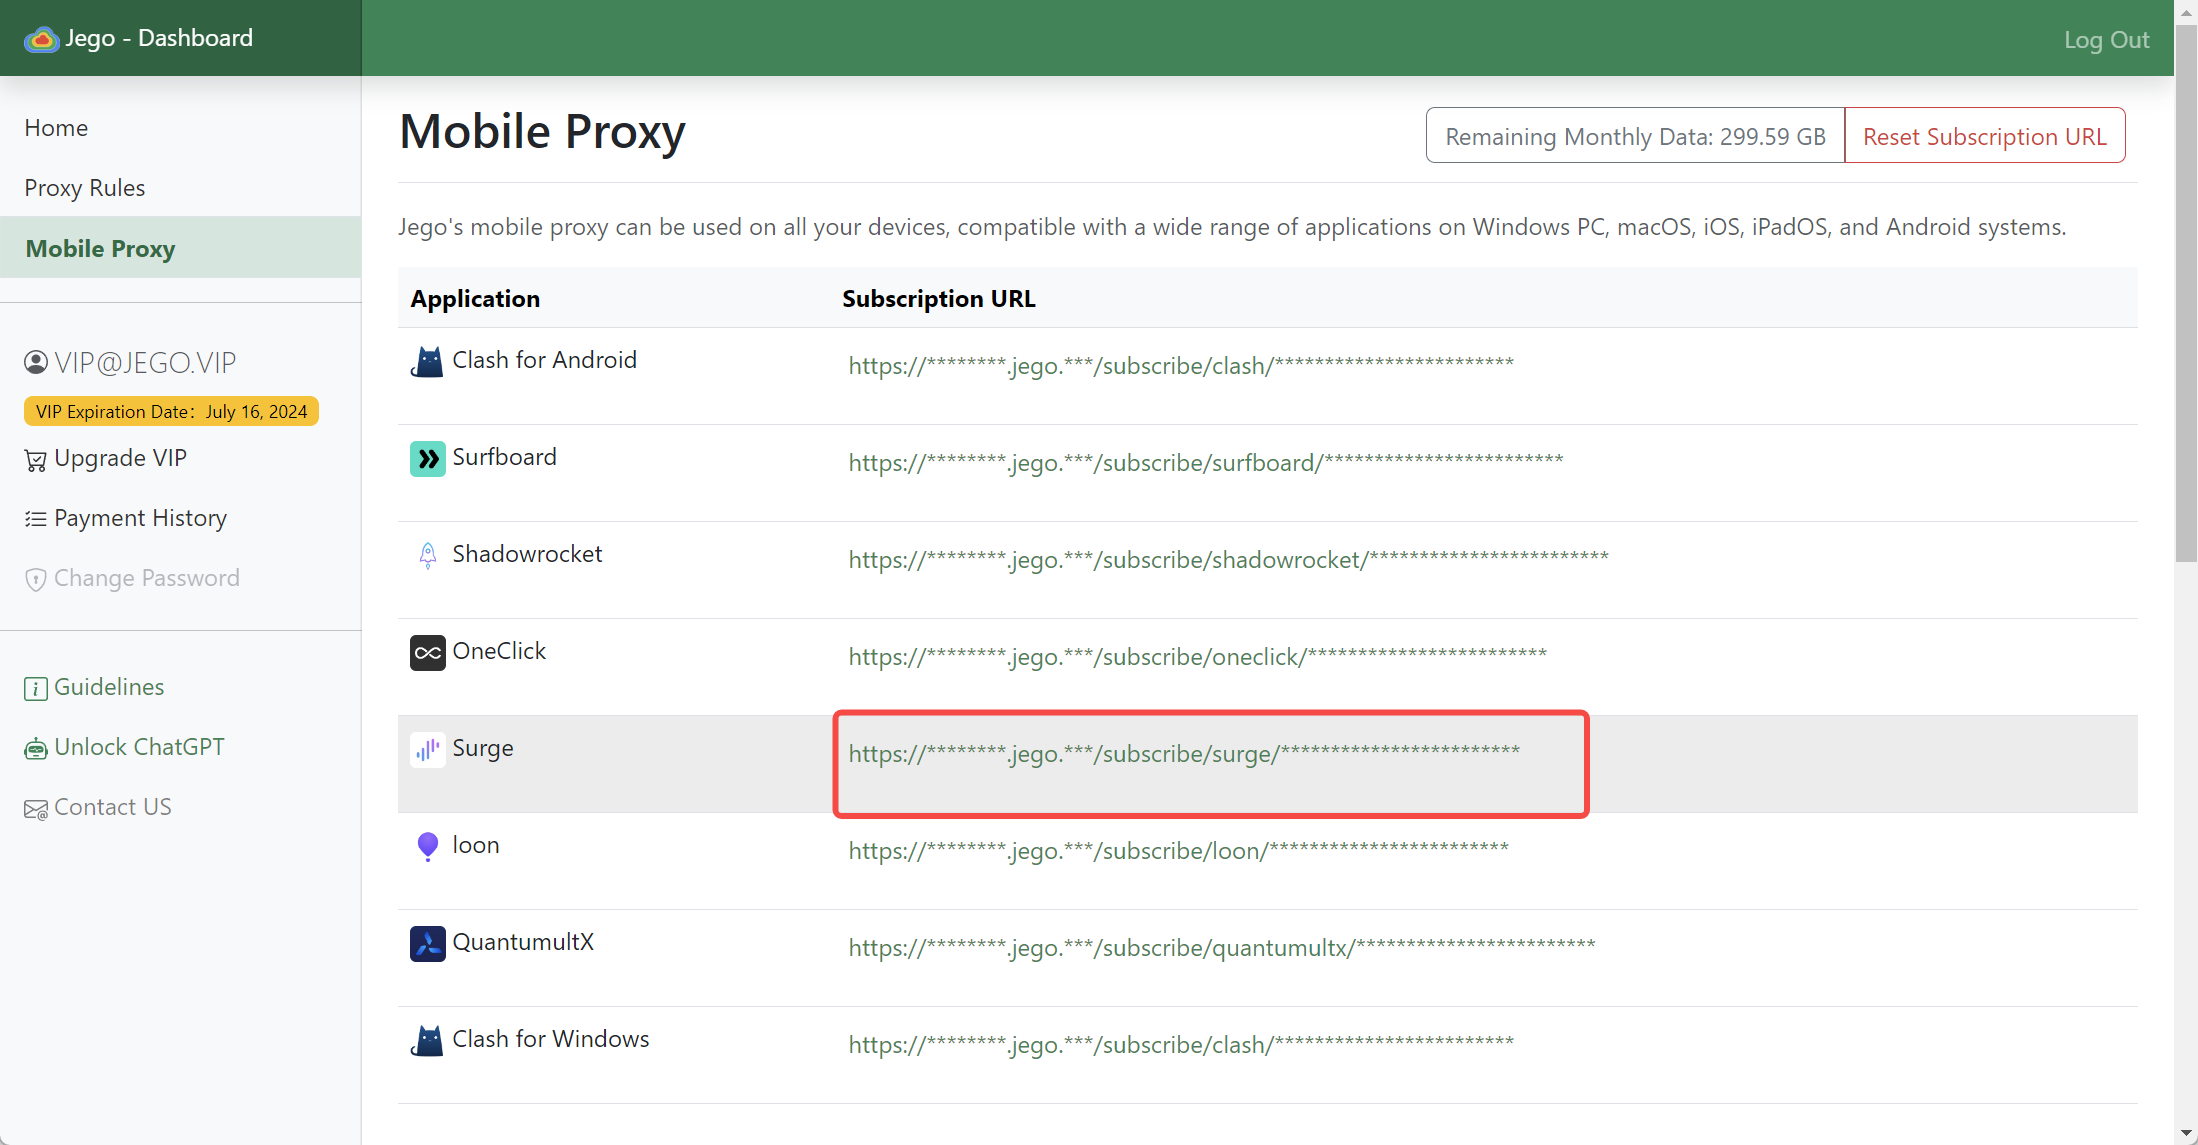Click the robot icon beside Unlock ChatGPT
The image size is (2198, 1145).
(36, 748)
